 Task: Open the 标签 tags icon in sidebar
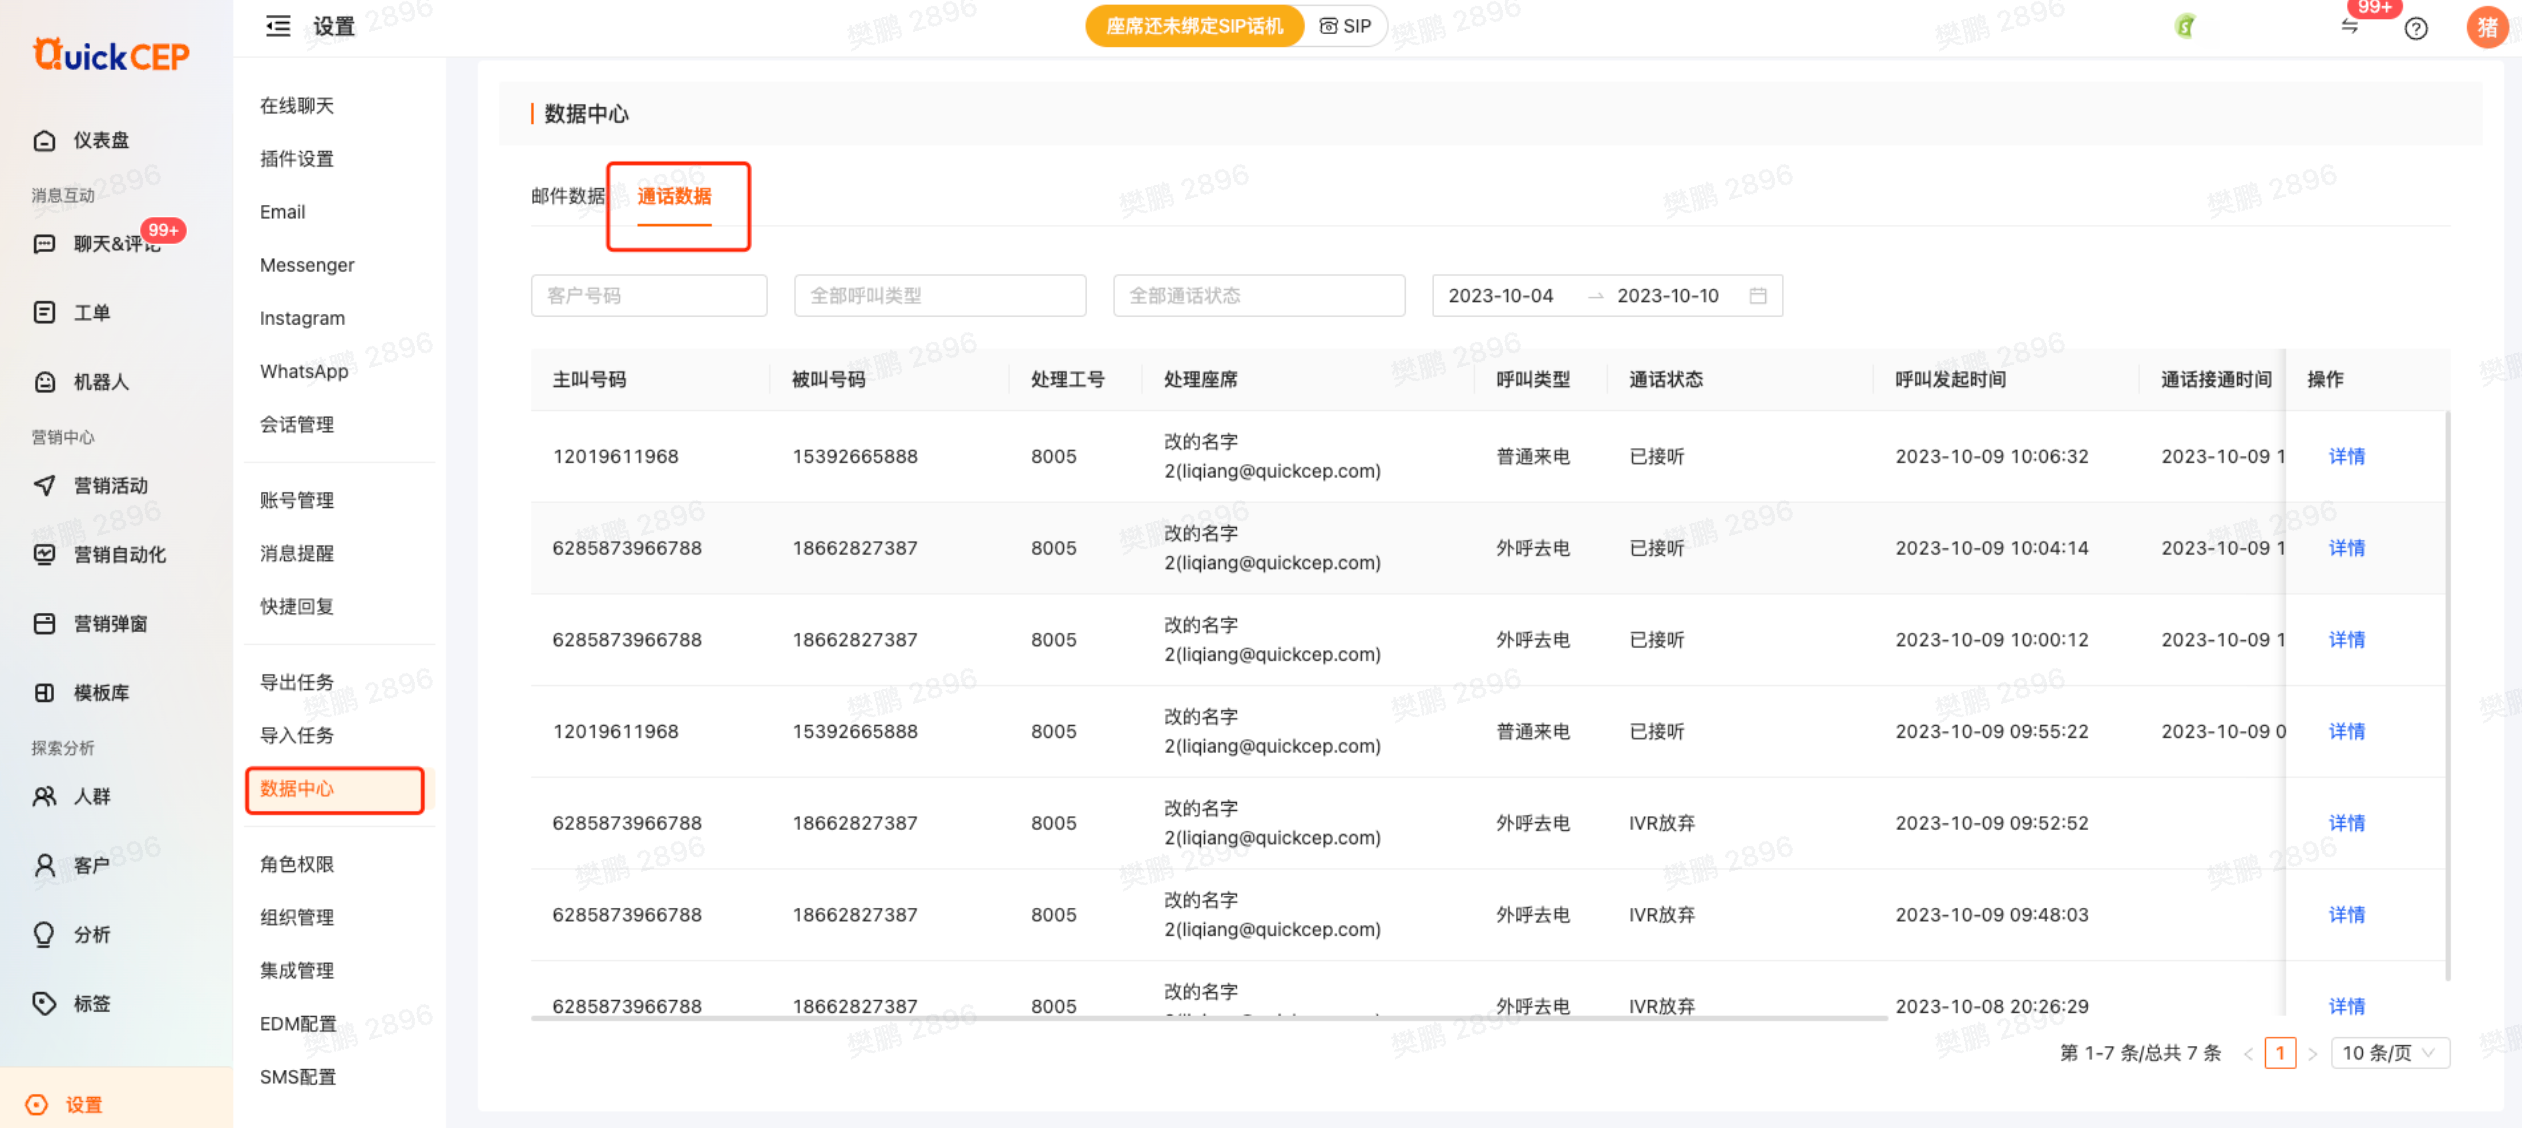coord(44,1003)
